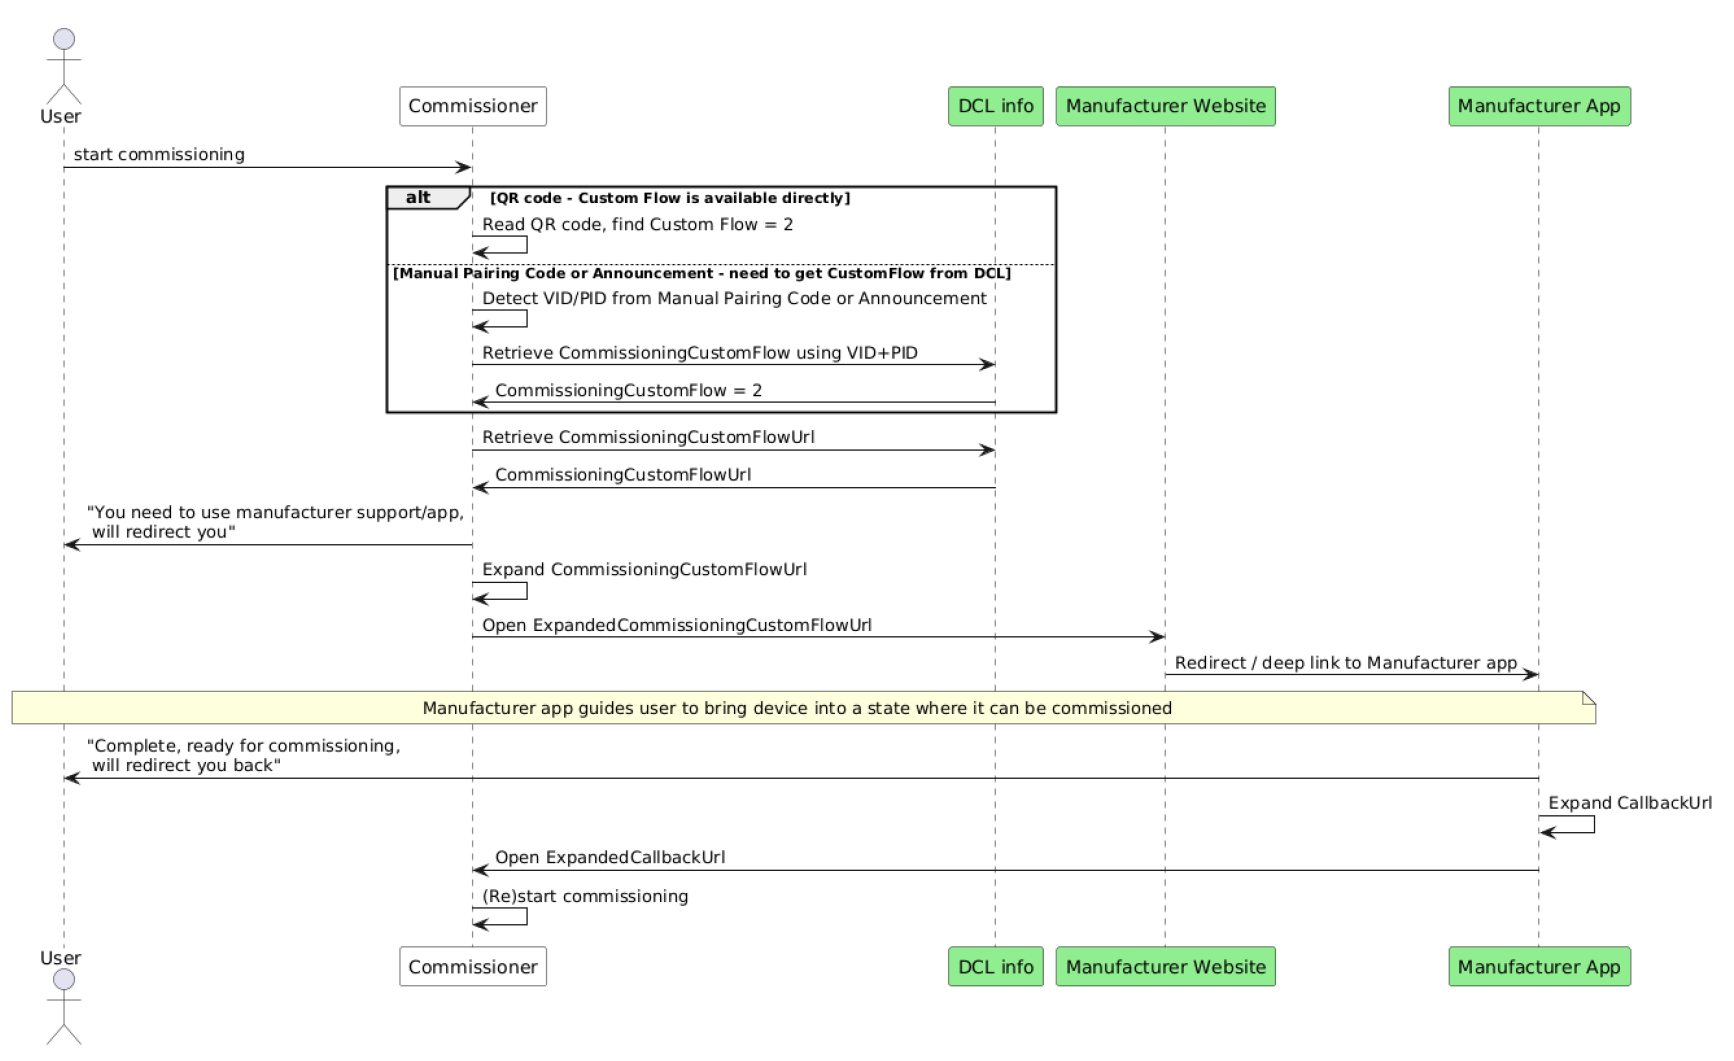The height and width of the screenshot is (1061, 1734).
Task: Click the User actor figure at the top
Action: pos(63,68)
